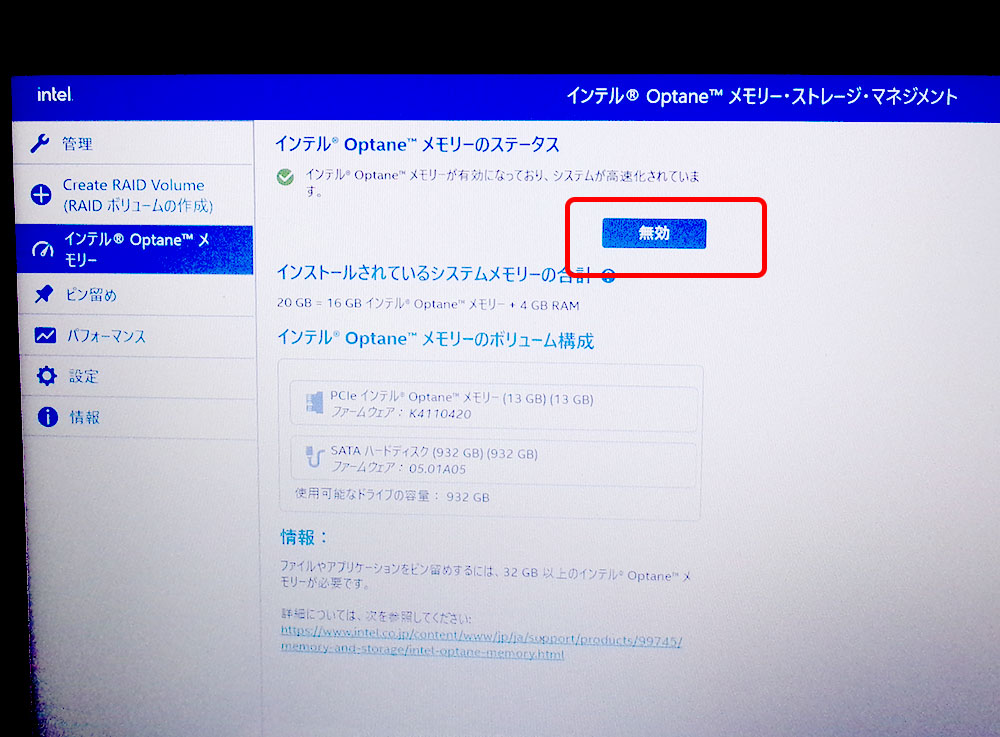The width and height of the screenshot is (1000, 737).
Task: Open the intel.co.jp support link
Action: pyautogui.click(x=480, y=642)
